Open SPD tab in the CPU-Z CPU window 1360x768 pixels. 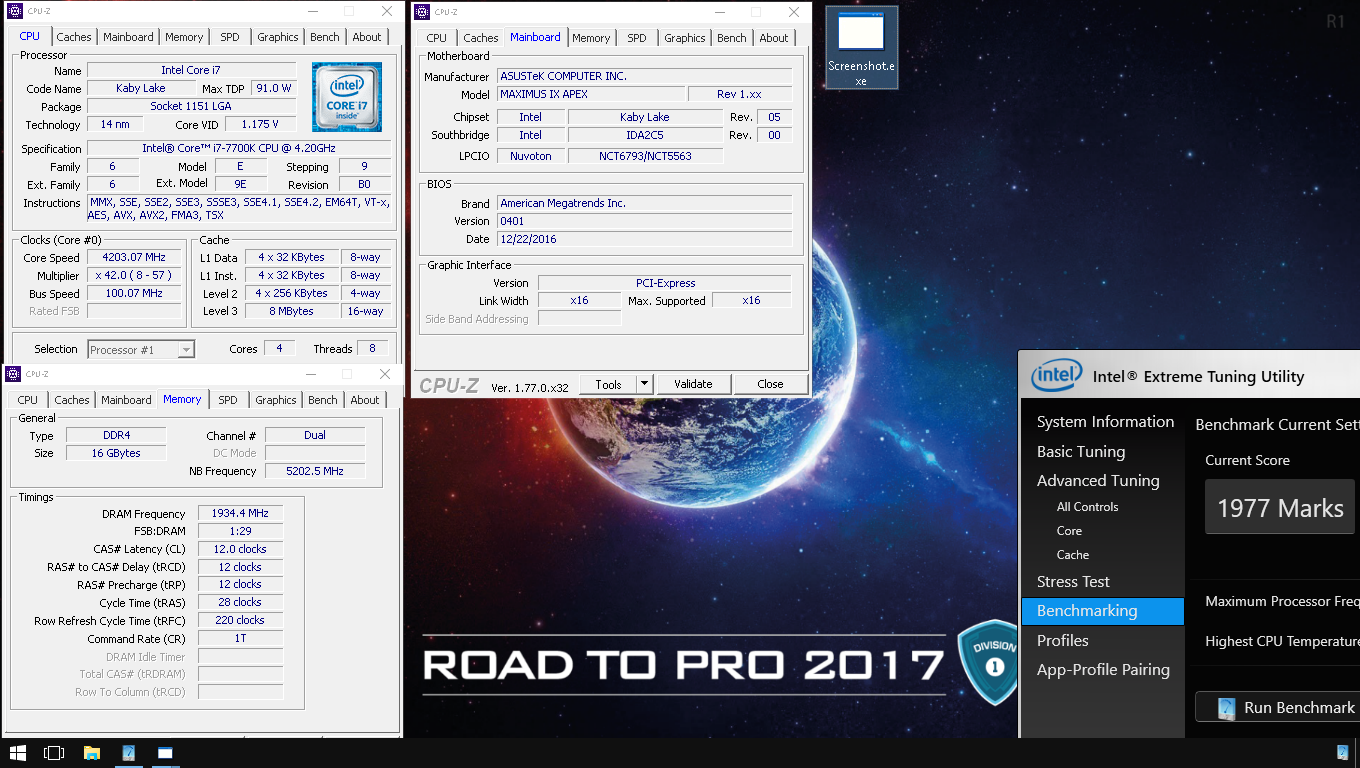(x=230, y=37)
